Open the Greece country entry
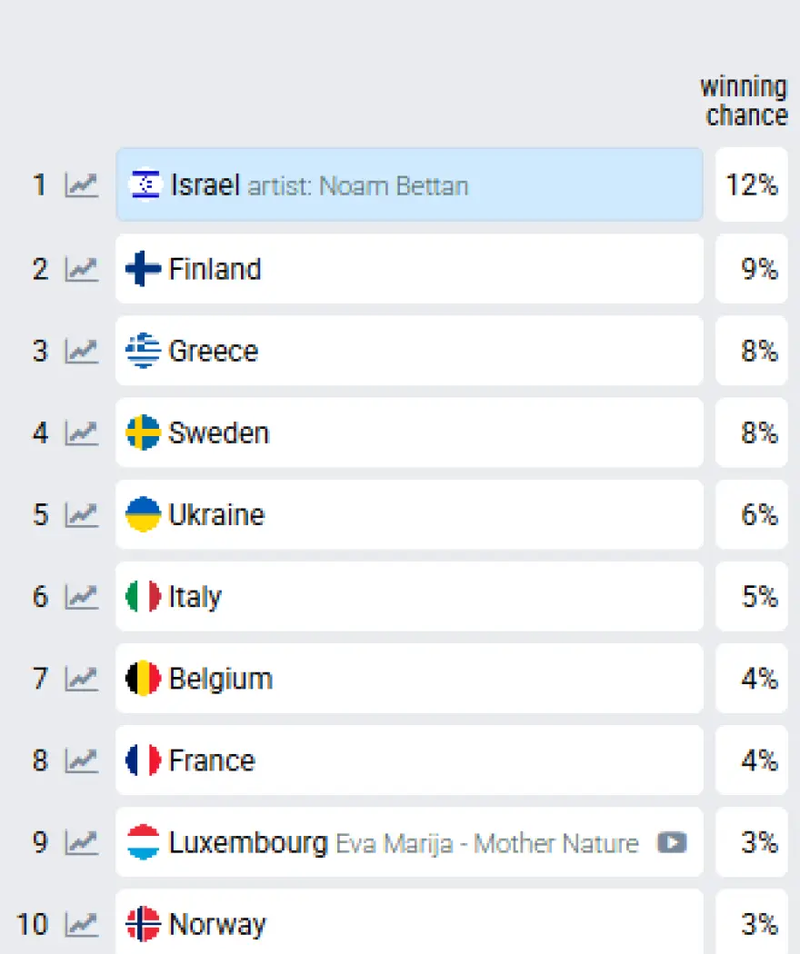Viewport: 800px width, 954px height. click(x=409, y=350)
